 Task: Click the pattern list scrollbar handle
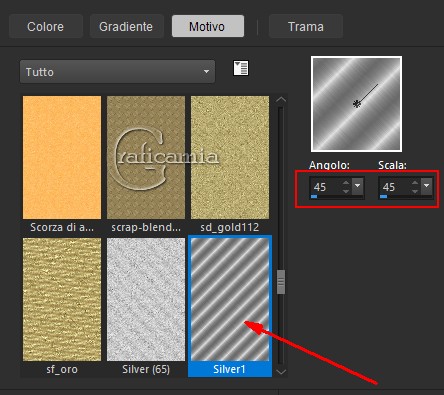(x=281, y=282)
